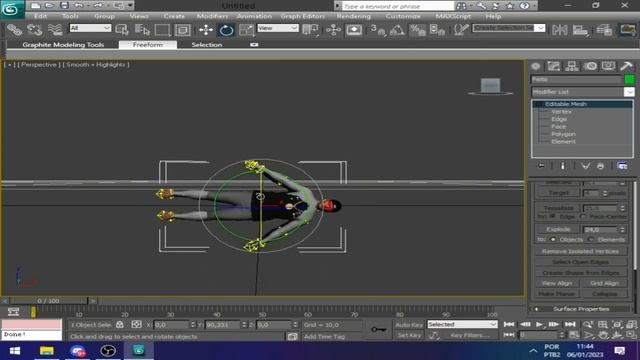Viewport: 640px width, 360px height.
Task: Collapse the Editable Mesh modifier tree
Action: point(538,104)
